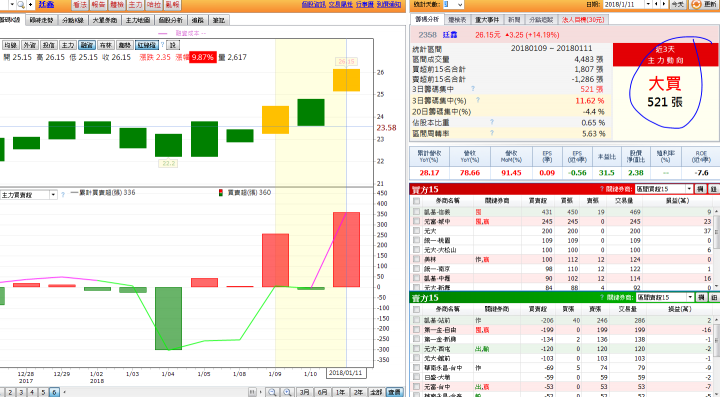Check the box for 凱基-站前 row
The image size is (720, 397).
tap(416, 320)
